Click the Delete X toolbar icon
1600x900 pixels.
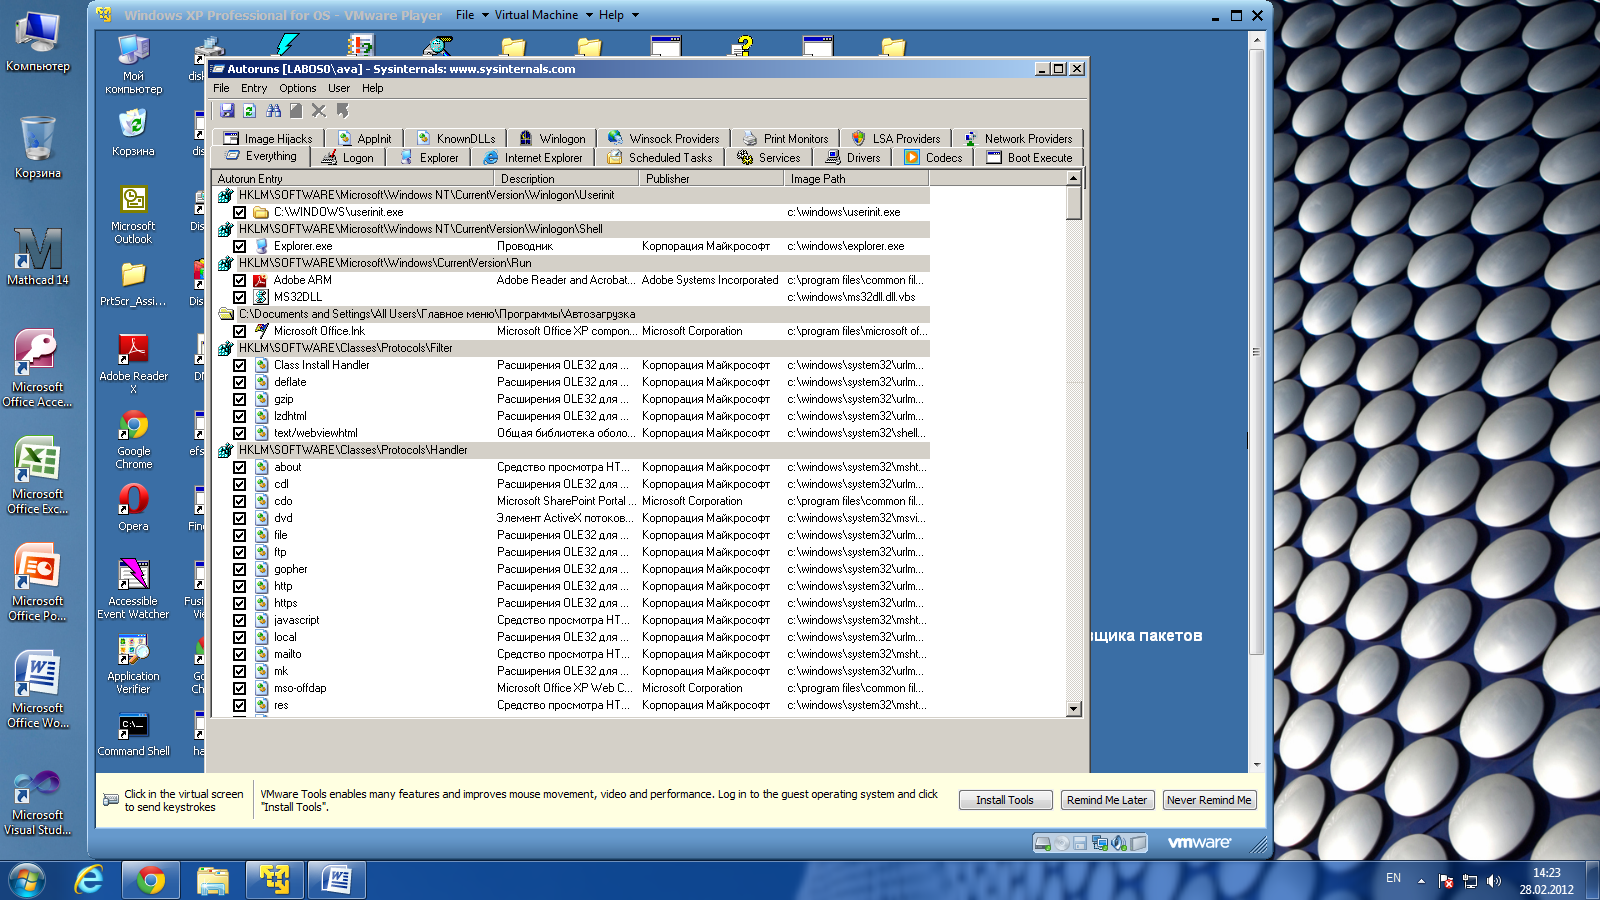point(319,111)
